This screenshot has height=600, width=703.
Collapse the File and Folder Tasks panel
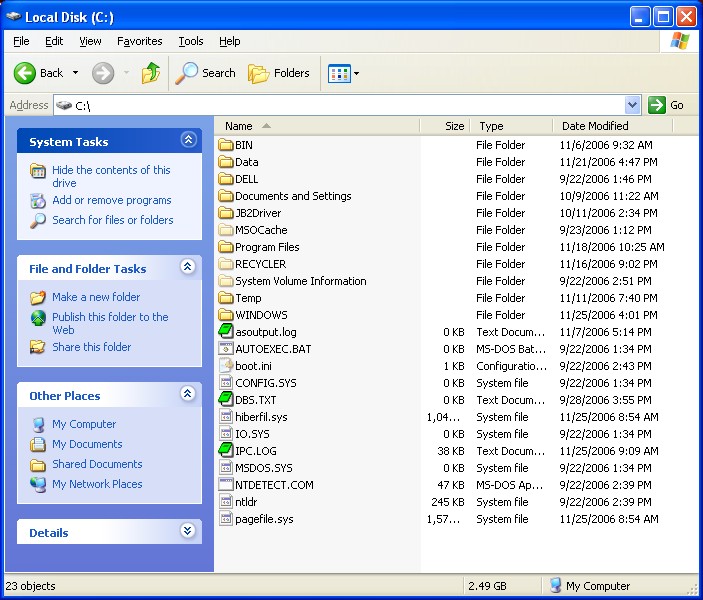coord(188,267)
